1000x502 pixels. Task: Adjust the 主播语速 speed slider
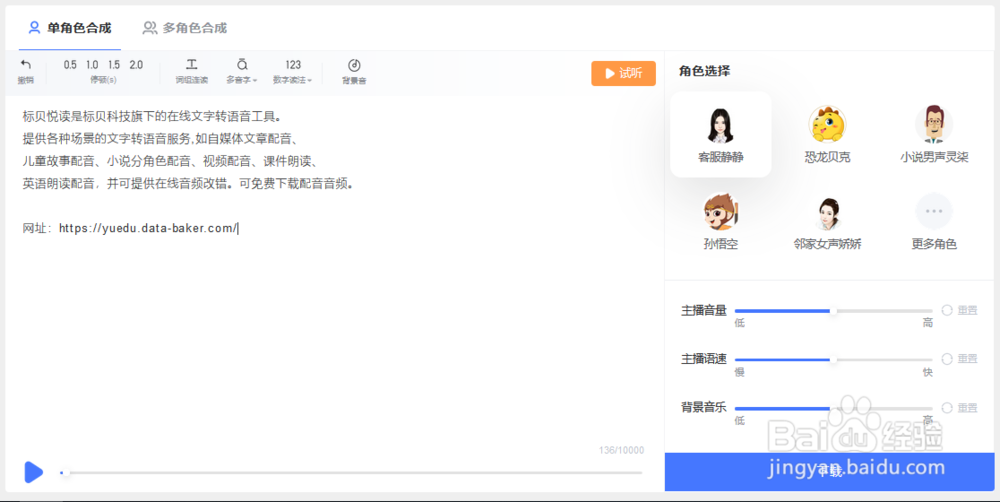coord(834,360)
